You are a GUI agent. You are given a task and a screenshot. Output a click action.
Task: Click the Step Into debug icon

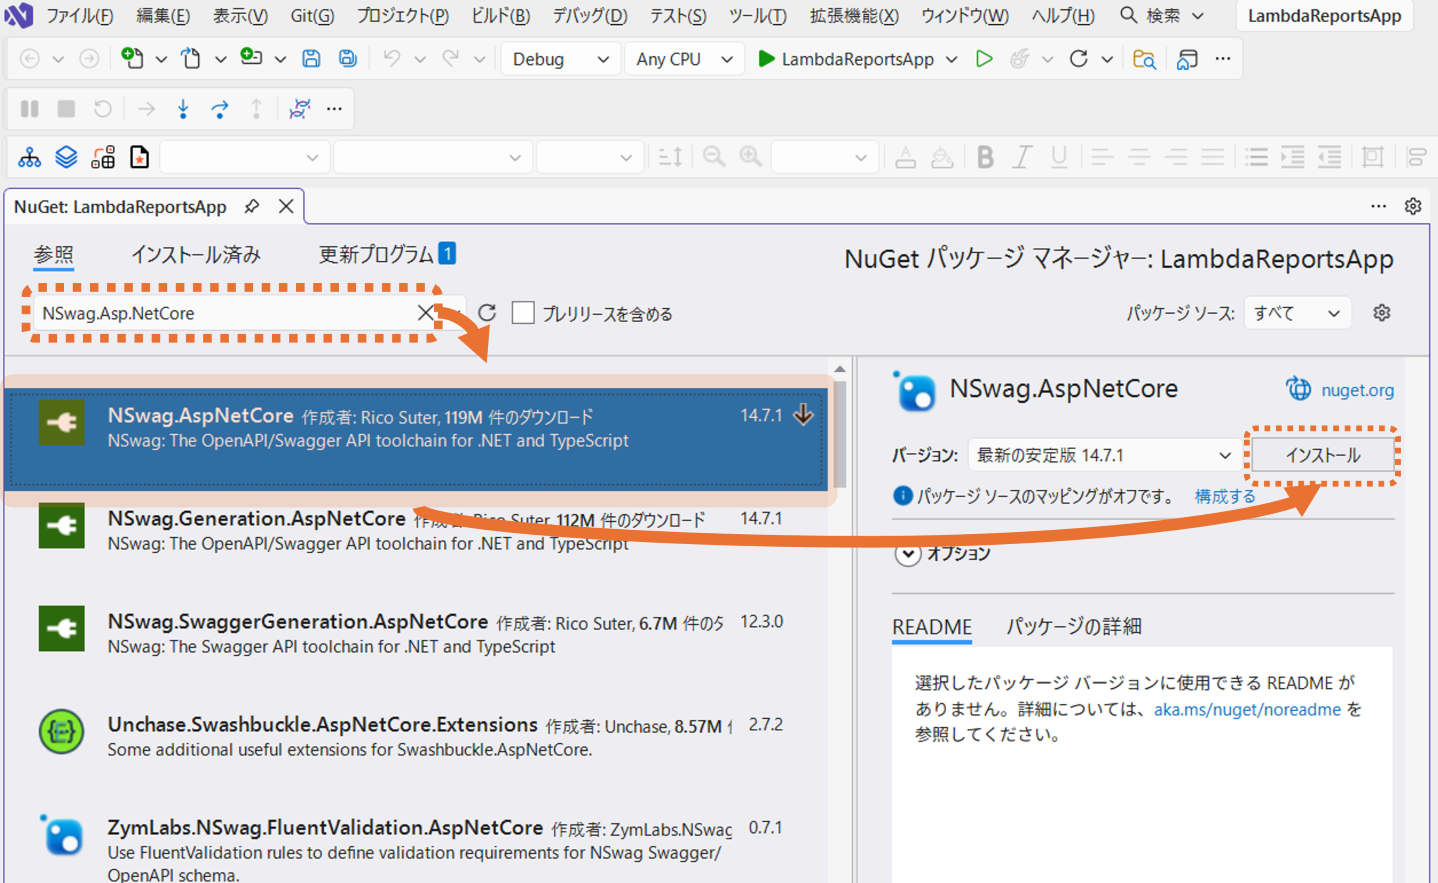tap(183, 108)
